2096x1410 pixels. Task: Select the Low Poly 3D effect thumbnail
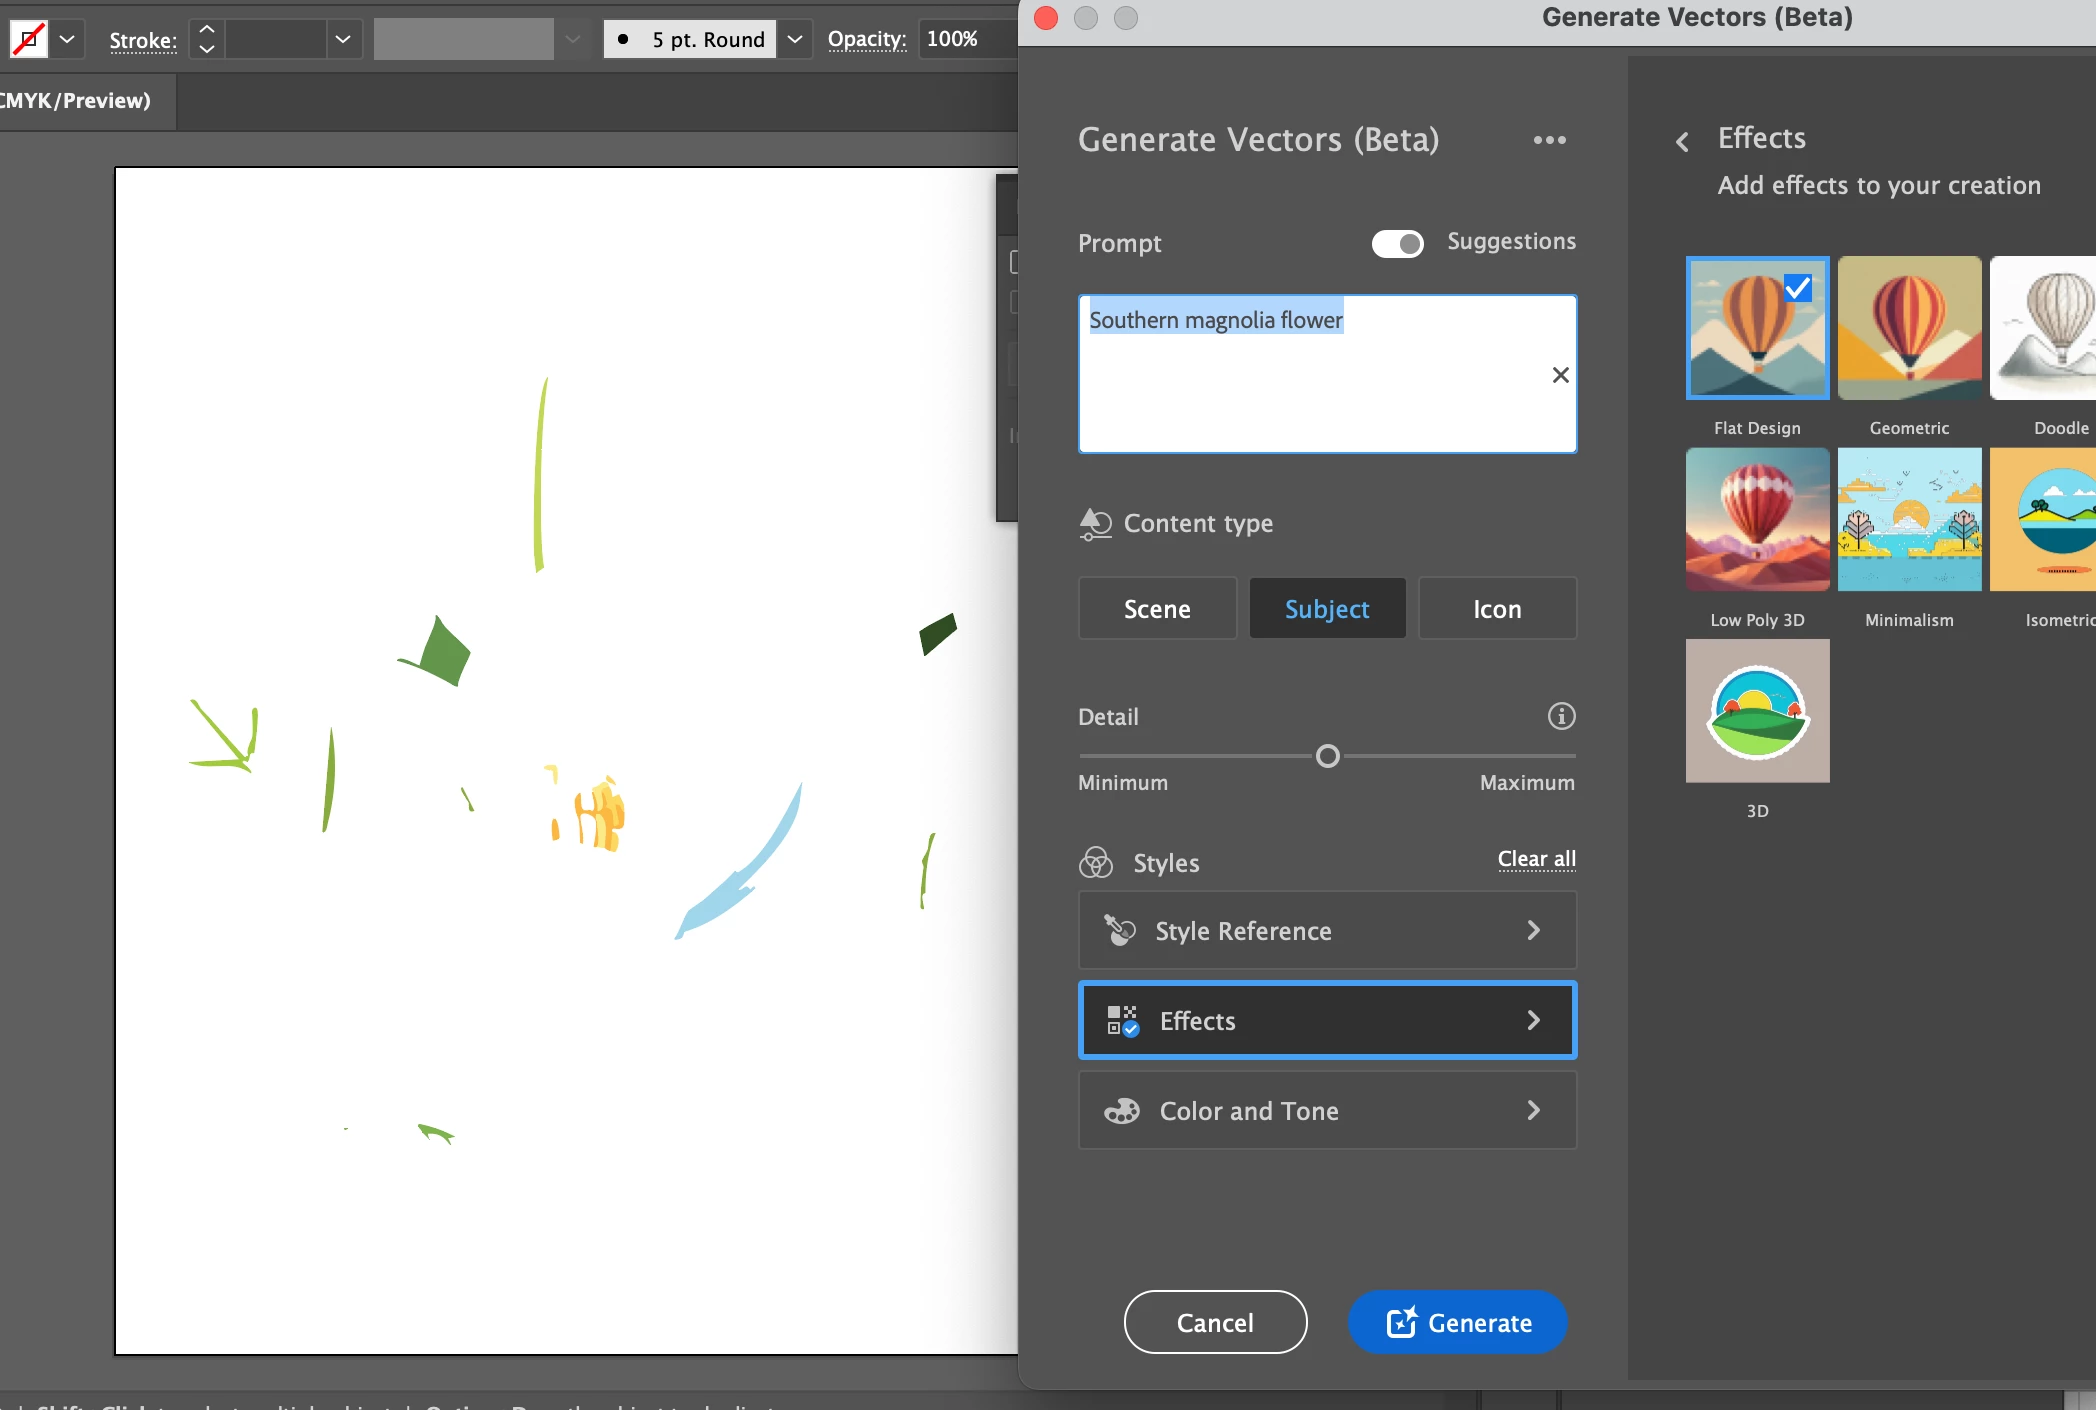pos(1757,520)
